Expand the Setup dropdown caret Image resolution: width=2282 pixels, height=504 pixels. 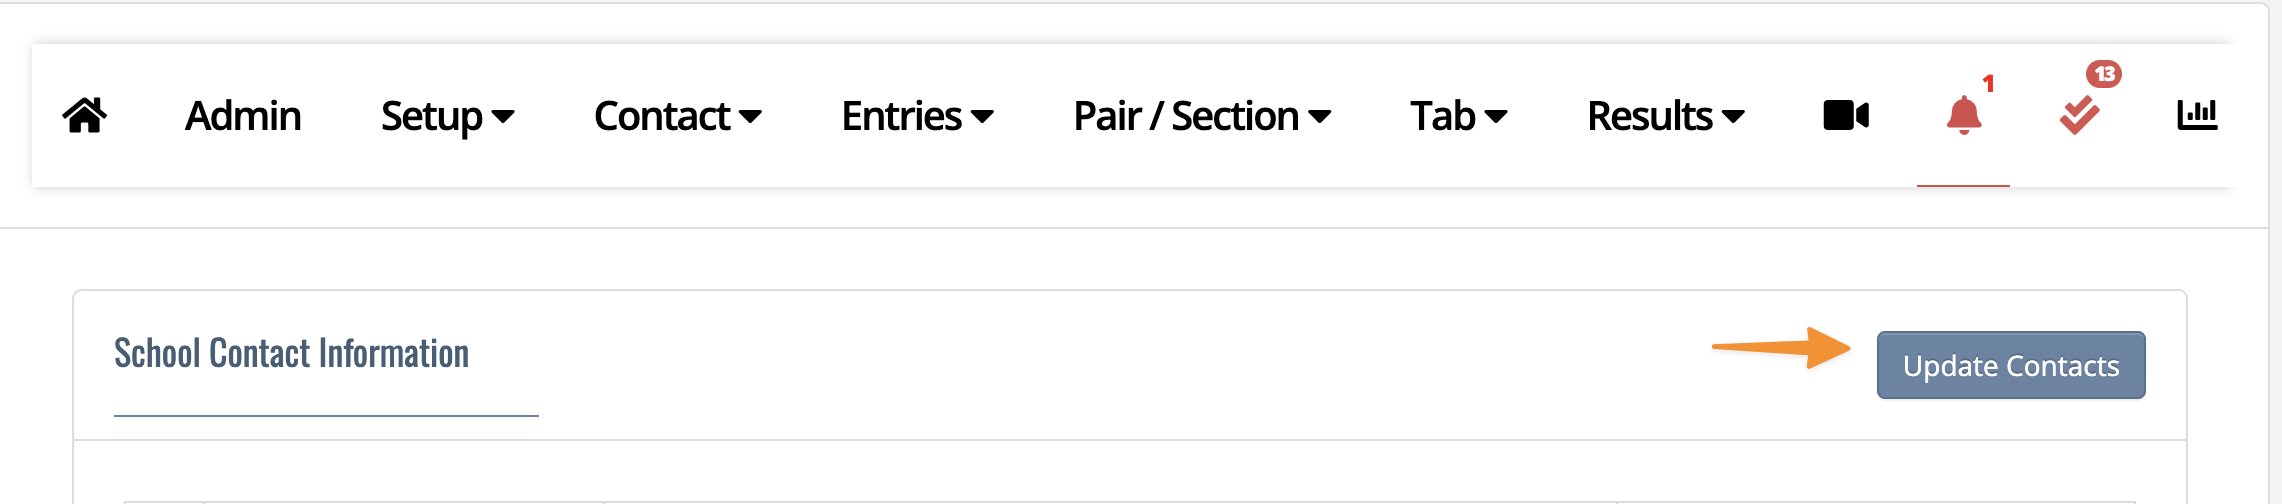click(504, 118)
